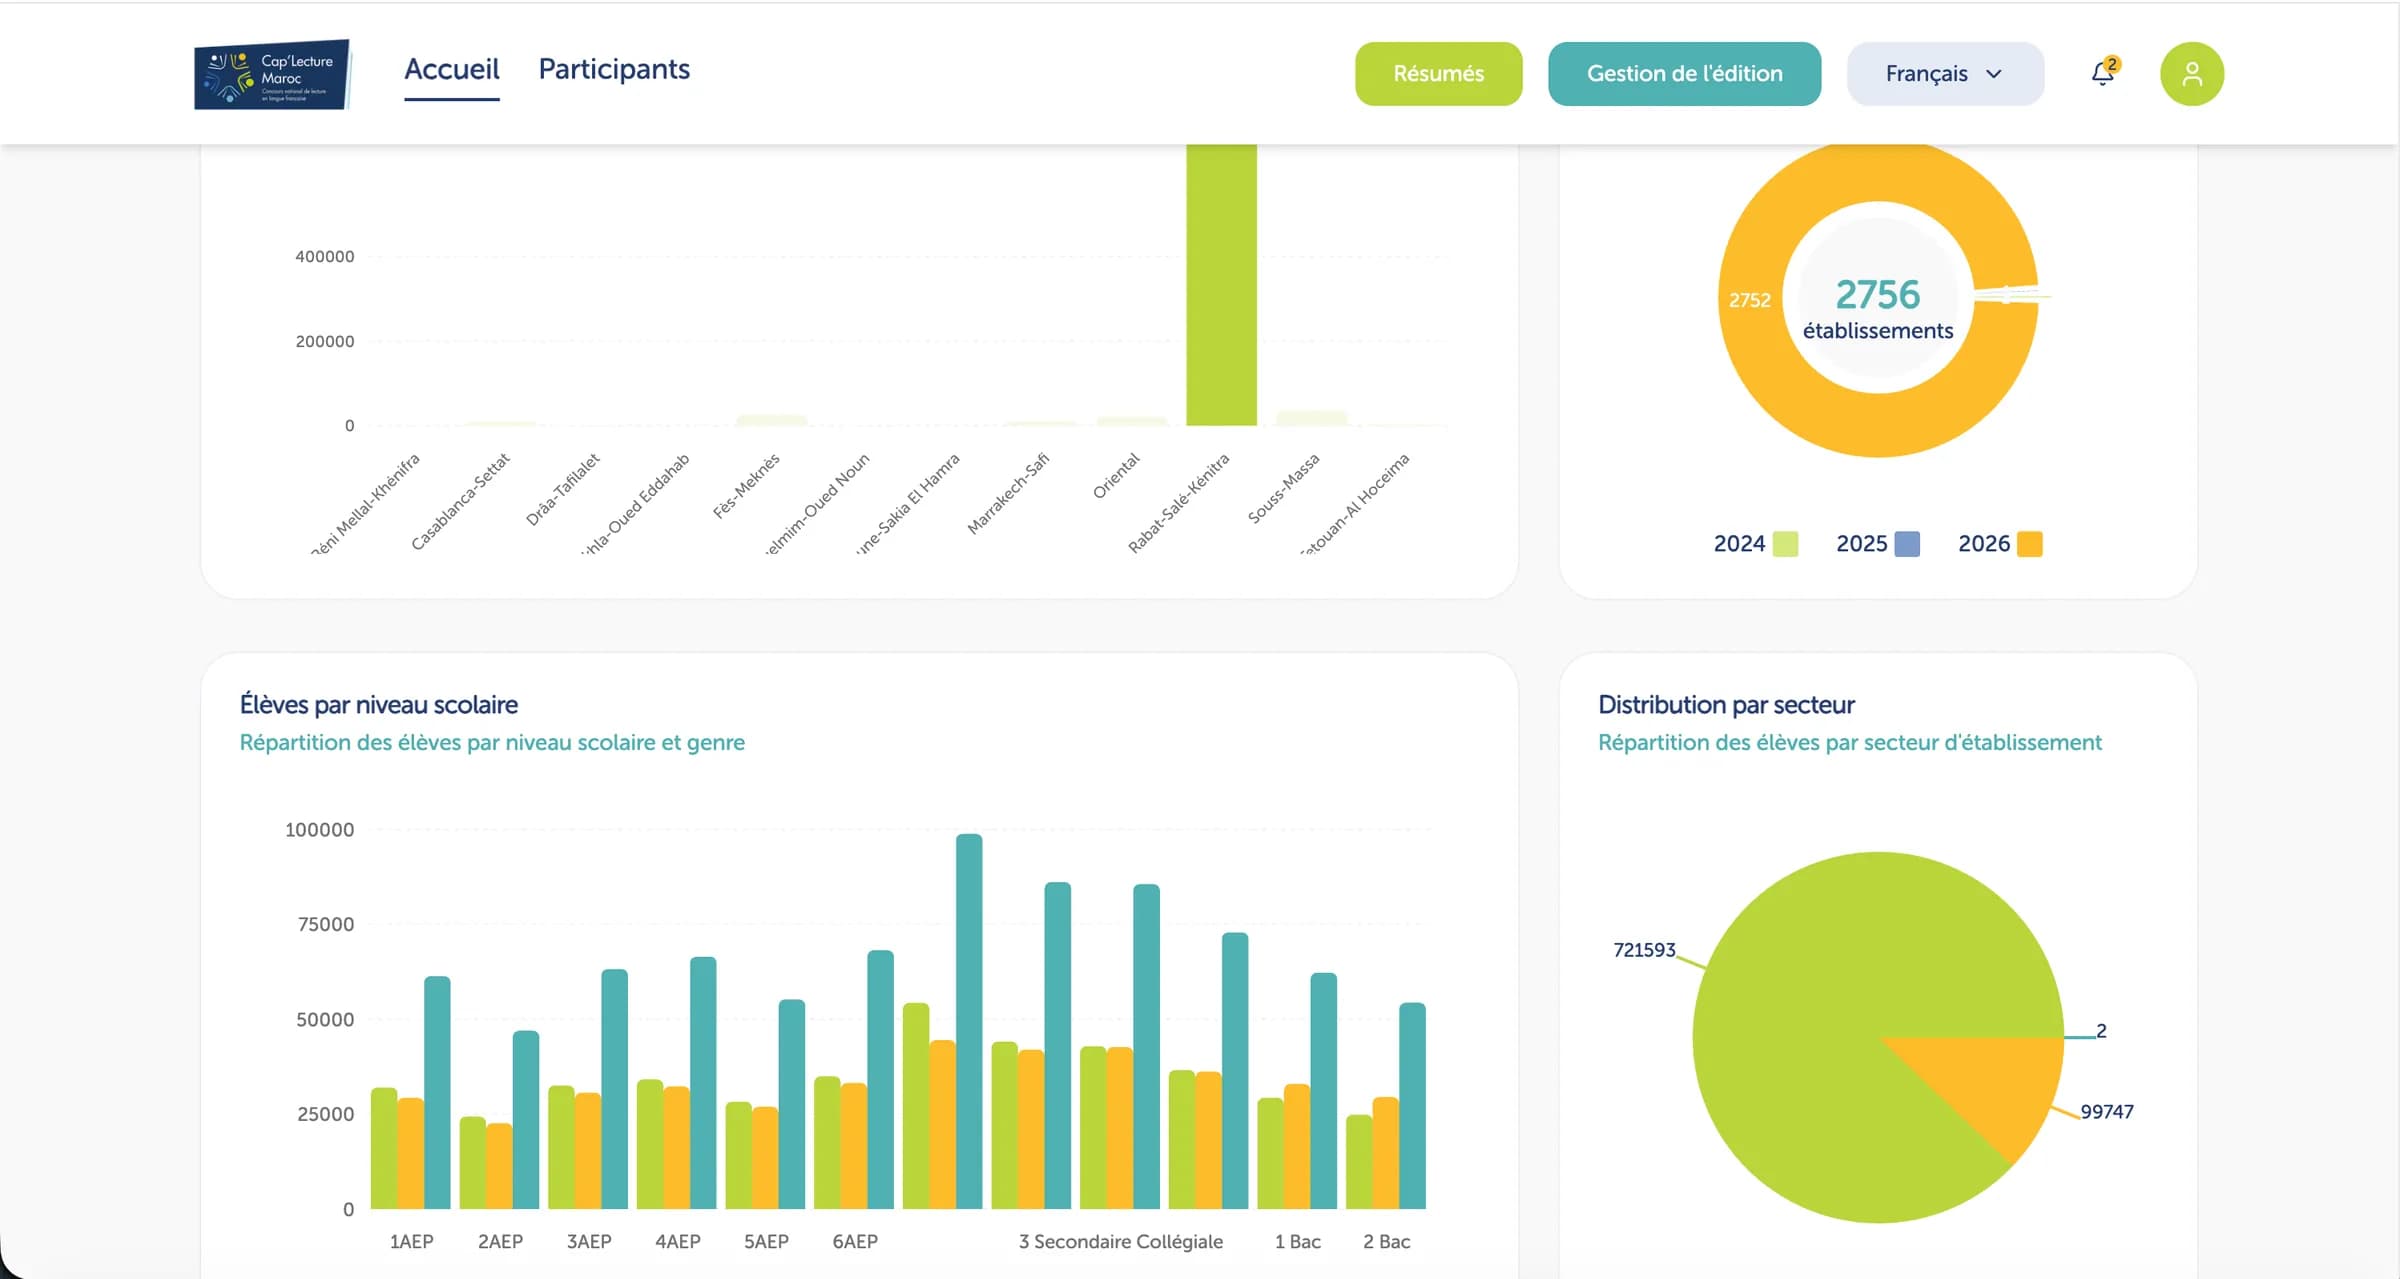Click the 1 Bac axis label

[x=1297, y=1242]
